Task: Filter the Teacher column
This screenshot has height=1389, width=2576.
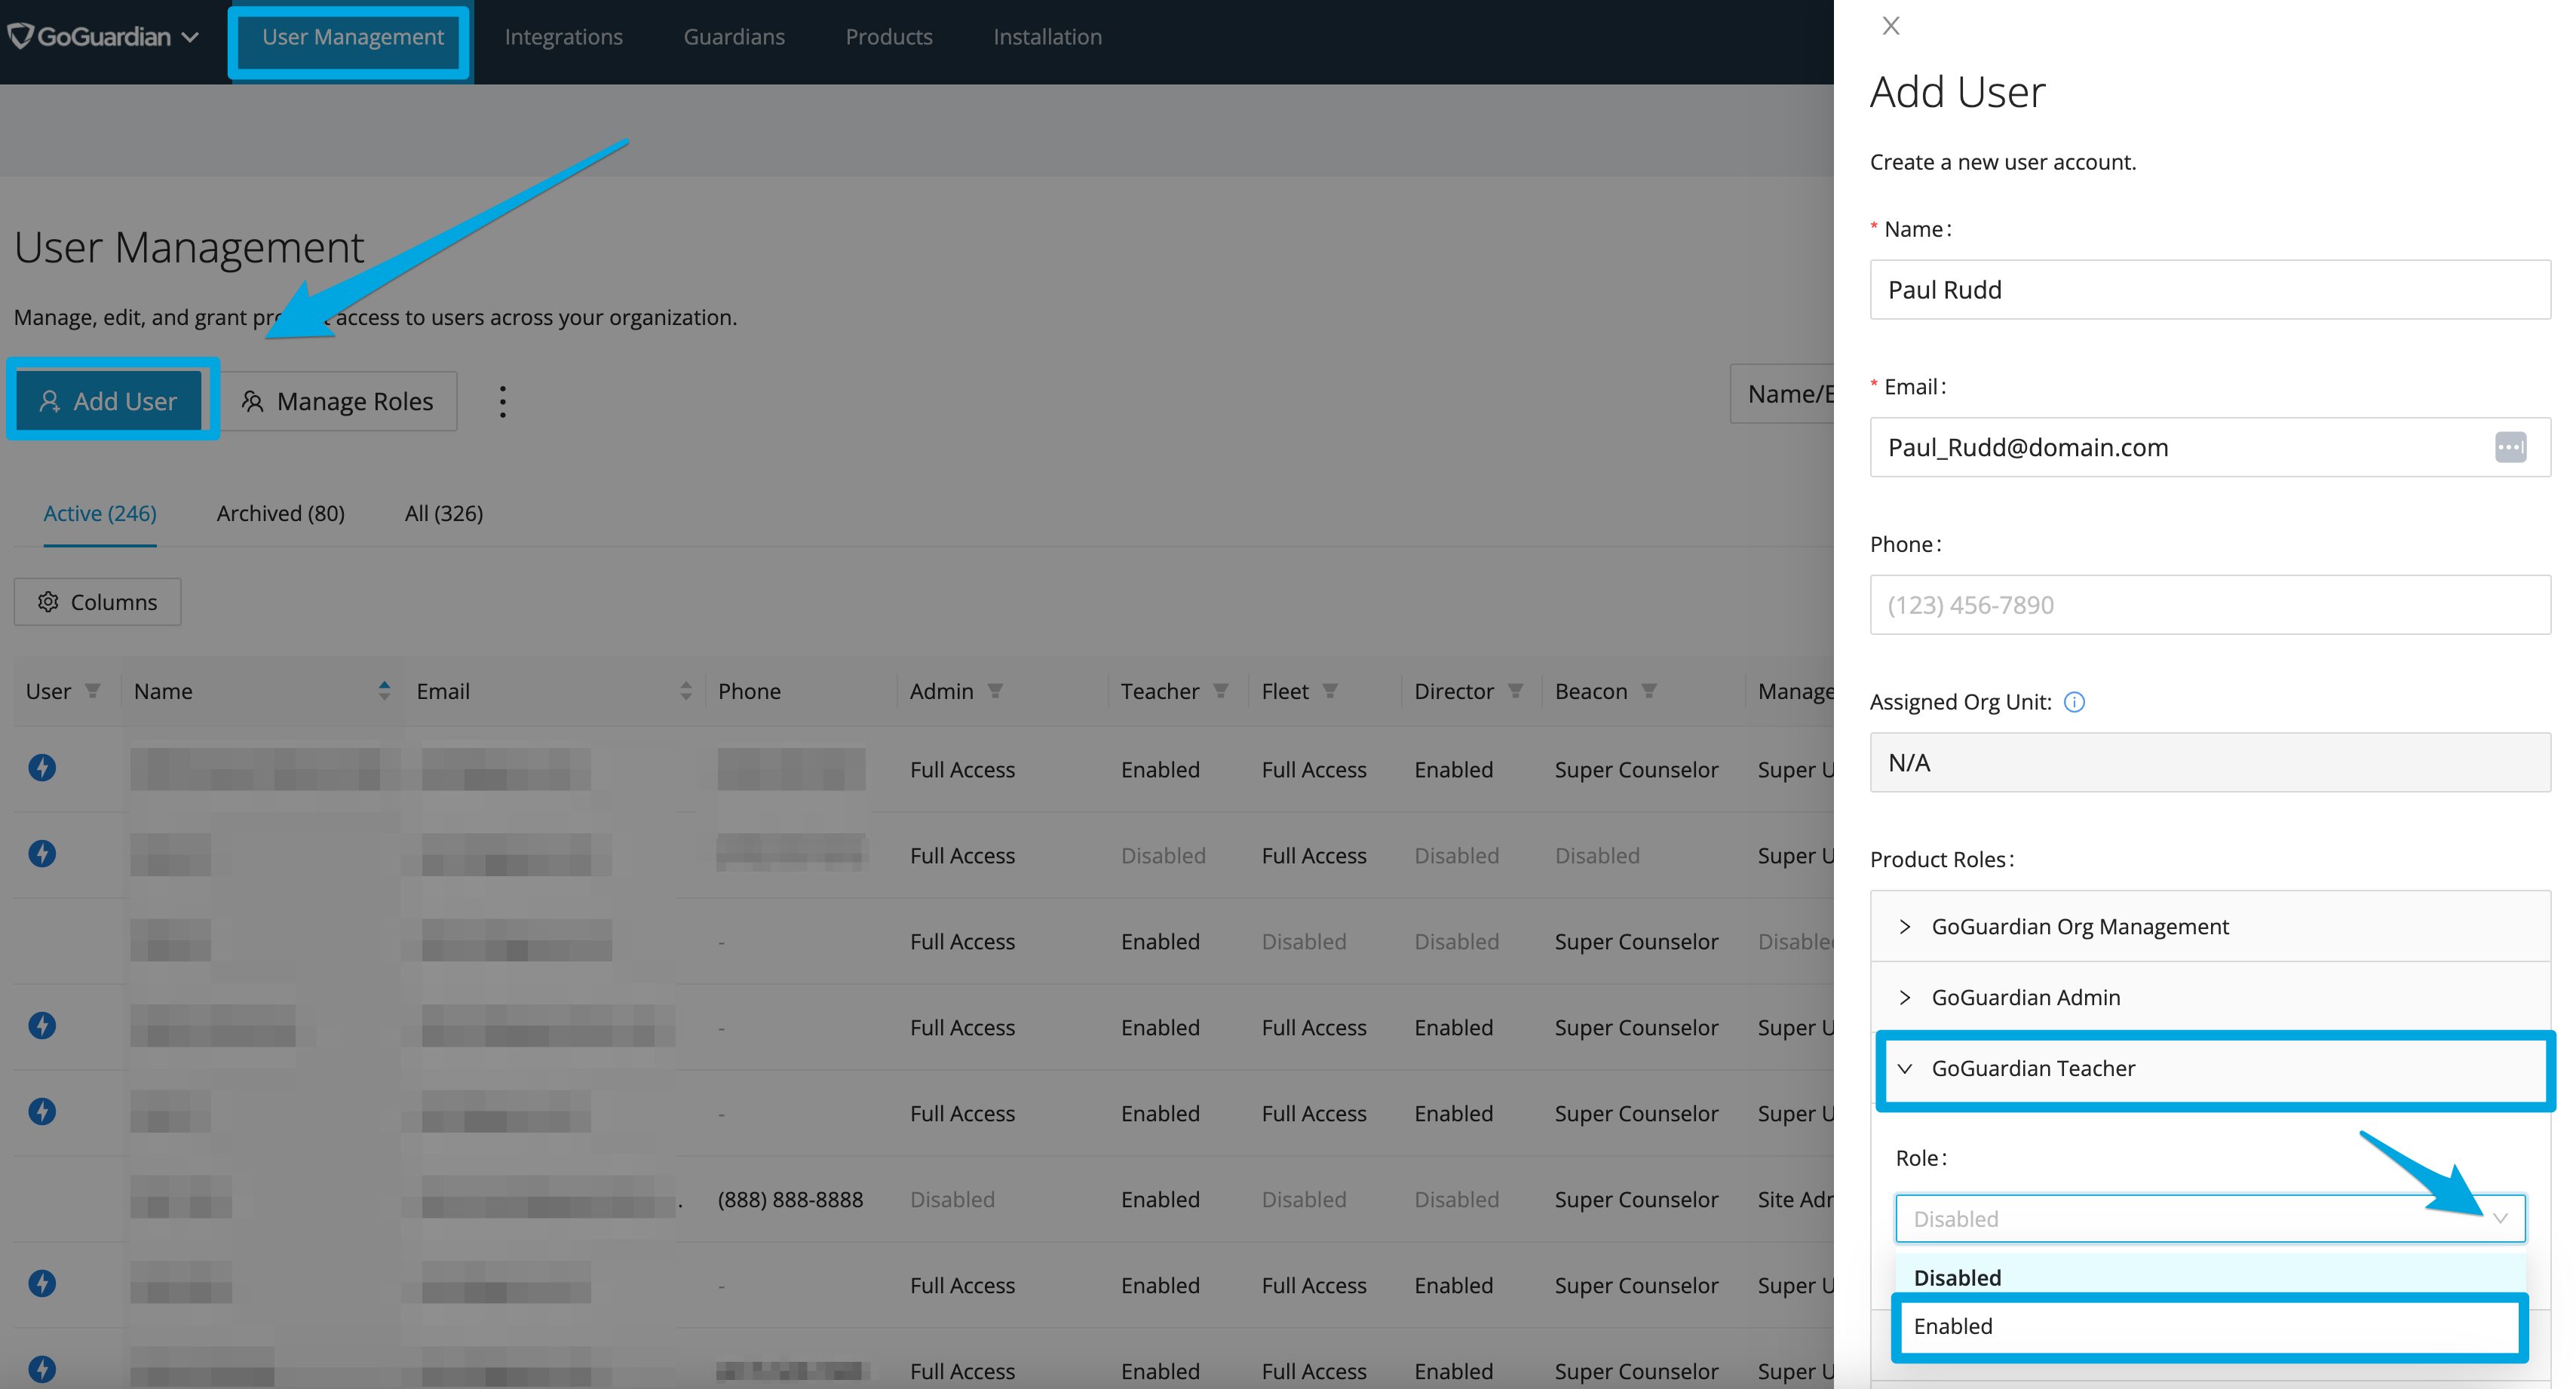Action: point(1221,691)
